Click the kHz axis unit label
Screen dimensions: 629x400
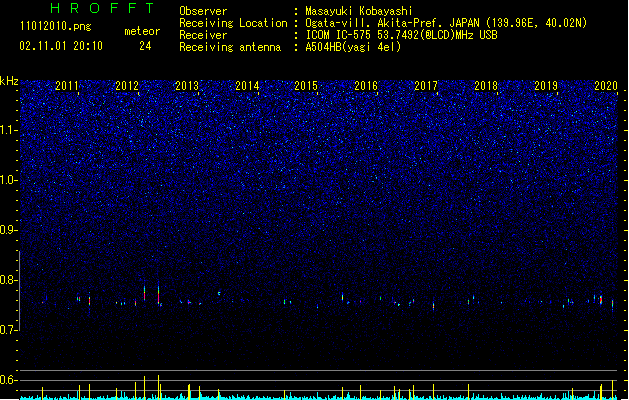click(9, 81)
